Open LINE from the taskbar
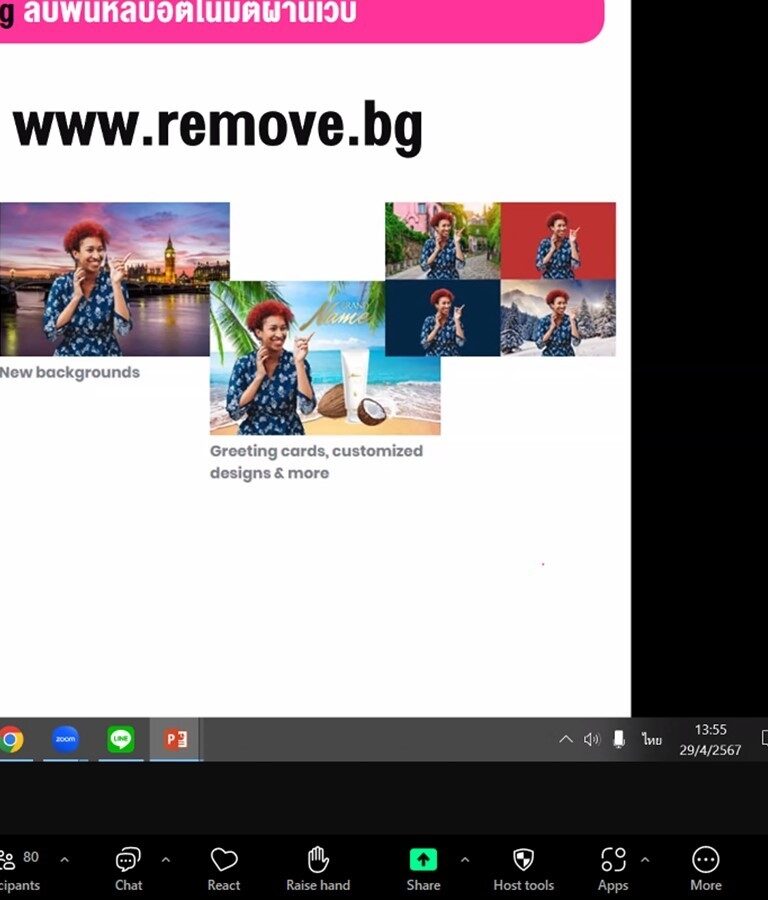The width and height of the screenshot is (768, 900). click(121, 739)
